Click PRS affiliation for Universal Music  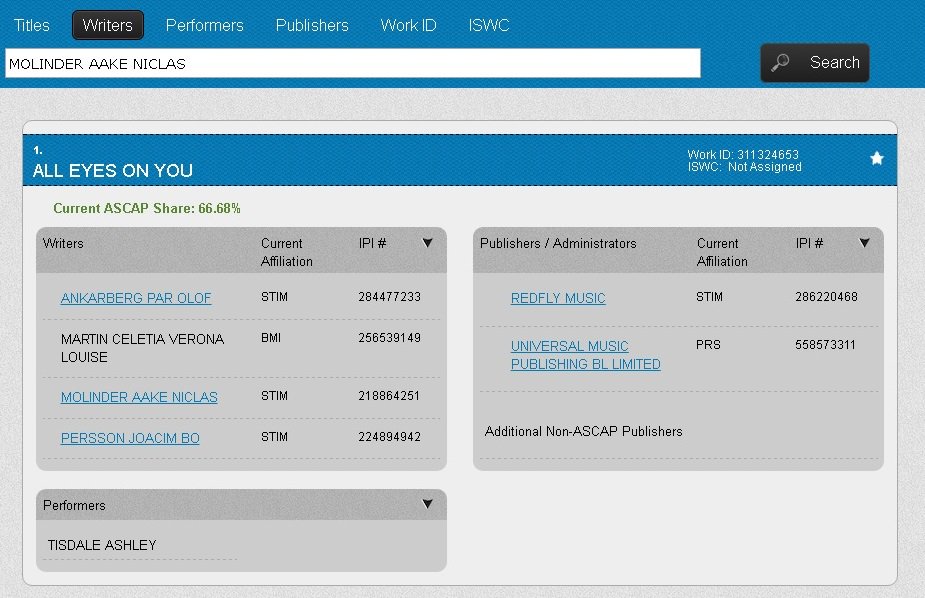coord(708,345)
